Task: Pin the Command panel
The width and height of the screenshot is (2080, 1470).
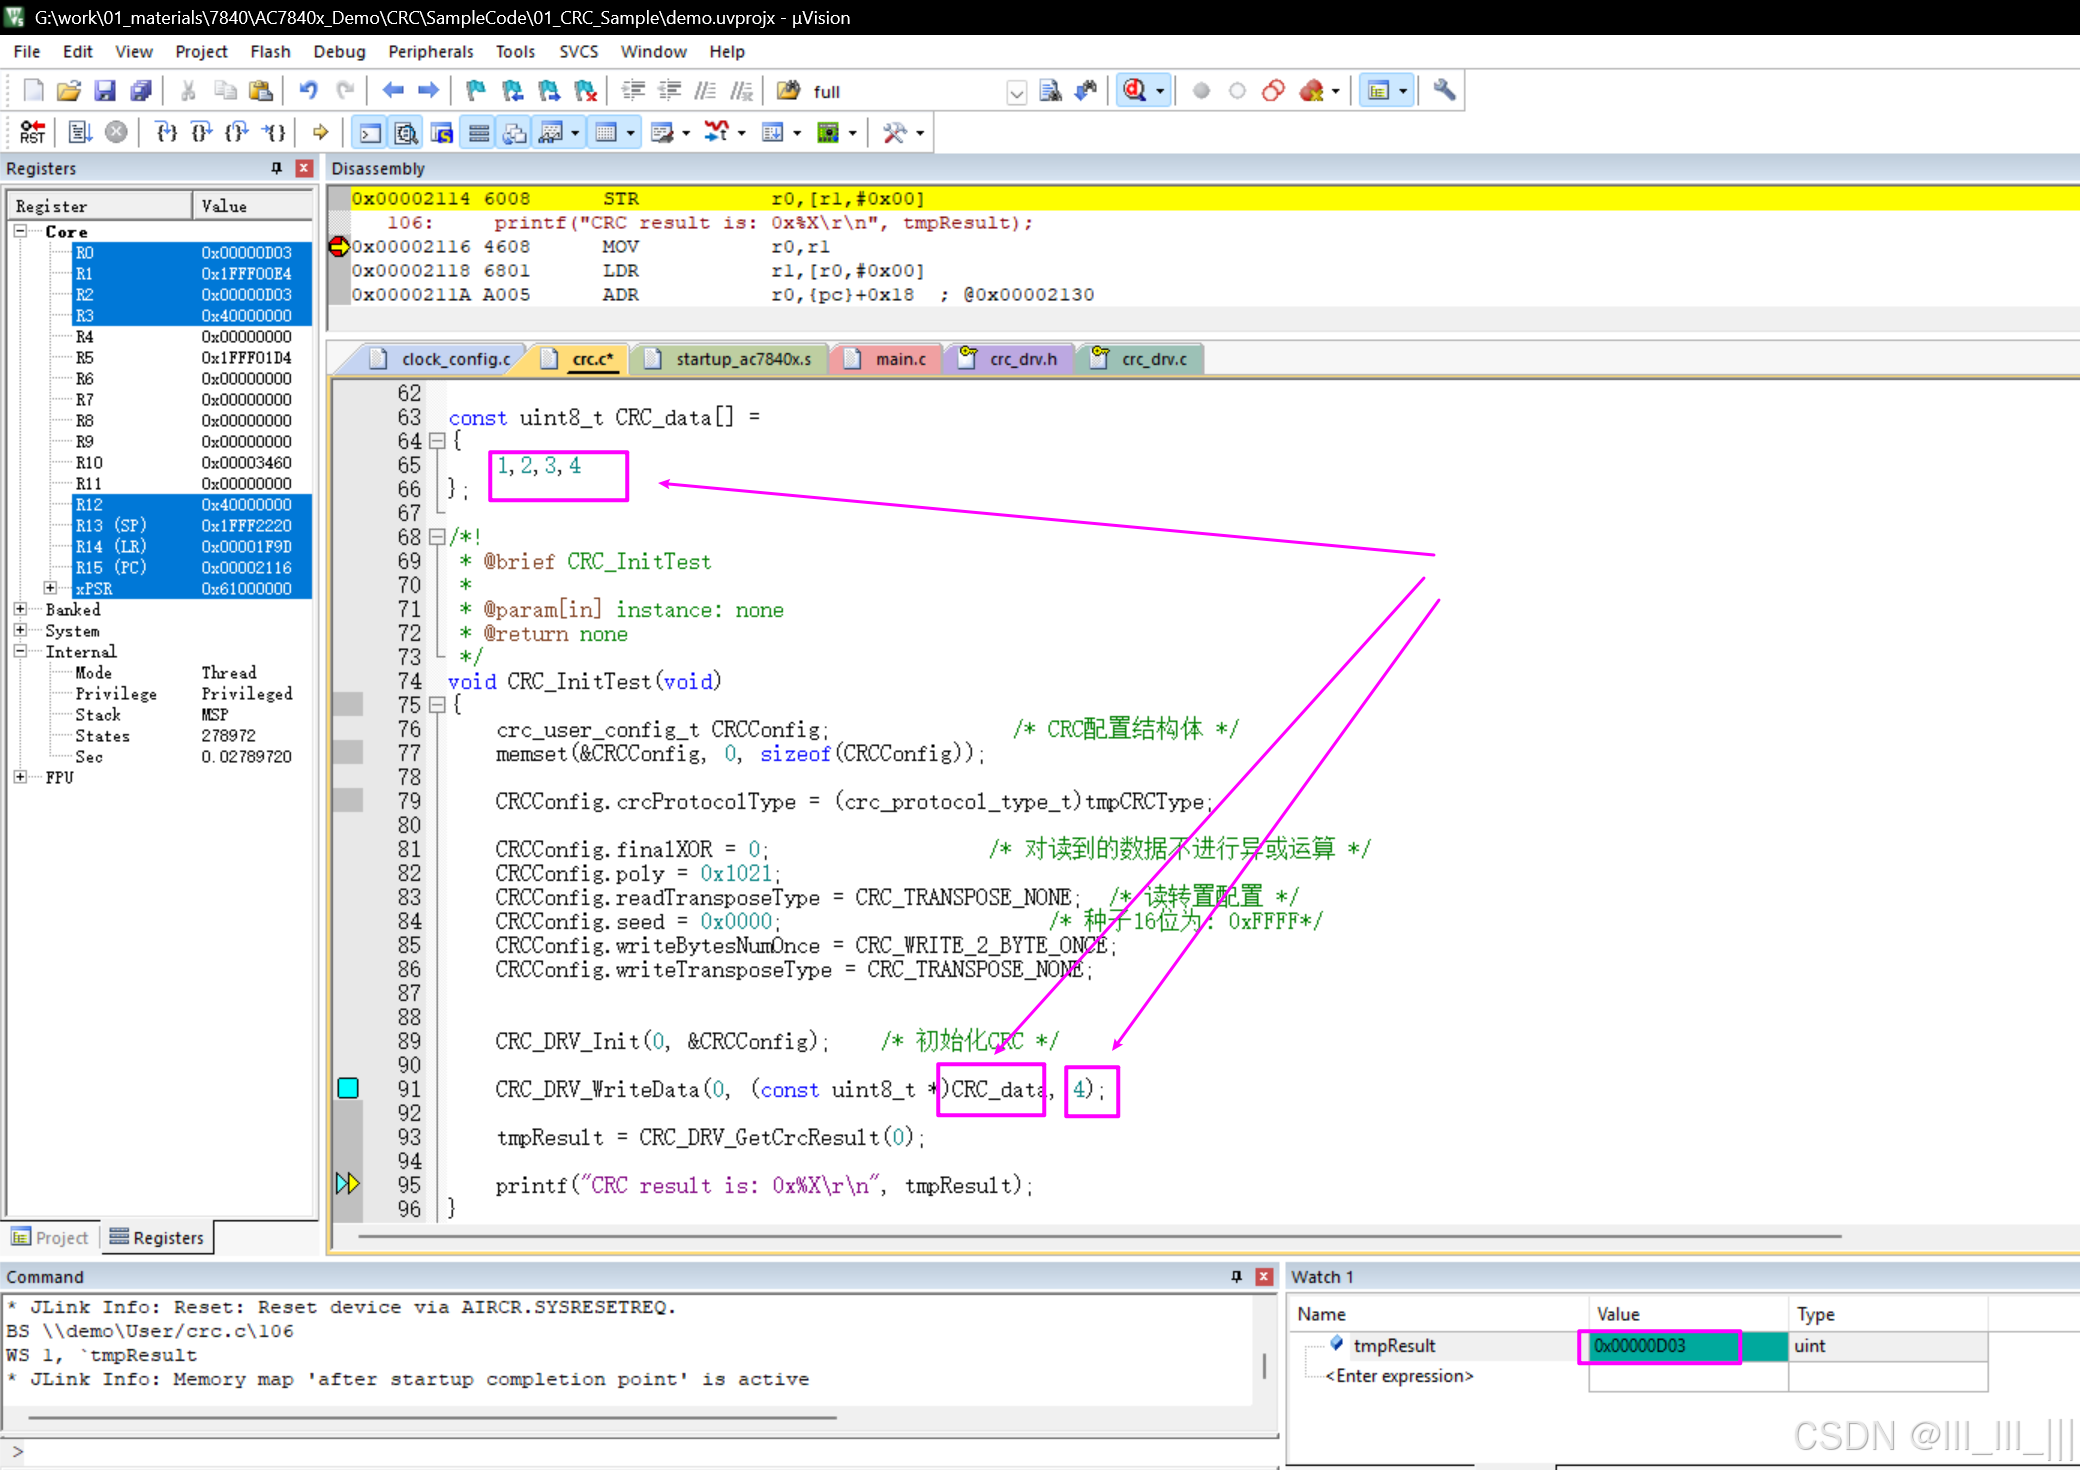Action: point(1236,1276)
